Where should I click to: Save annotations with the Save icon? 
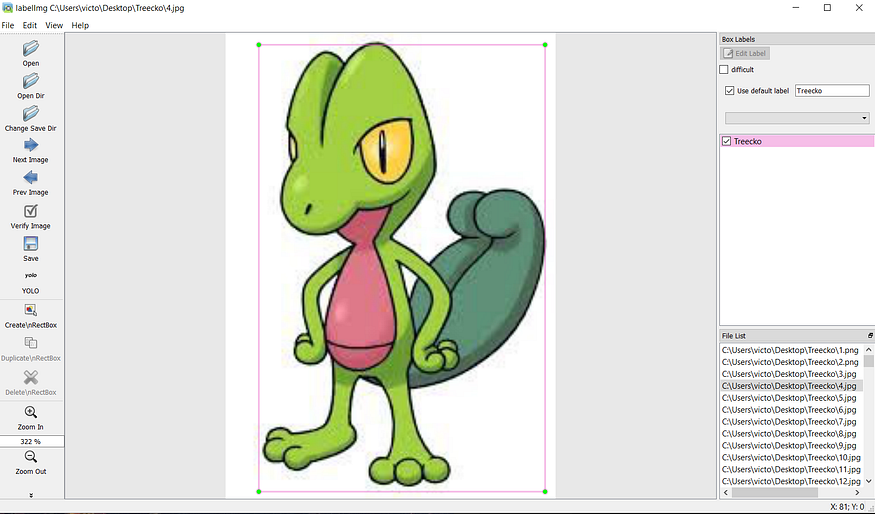pyautogui.click(x=31, y=244)
